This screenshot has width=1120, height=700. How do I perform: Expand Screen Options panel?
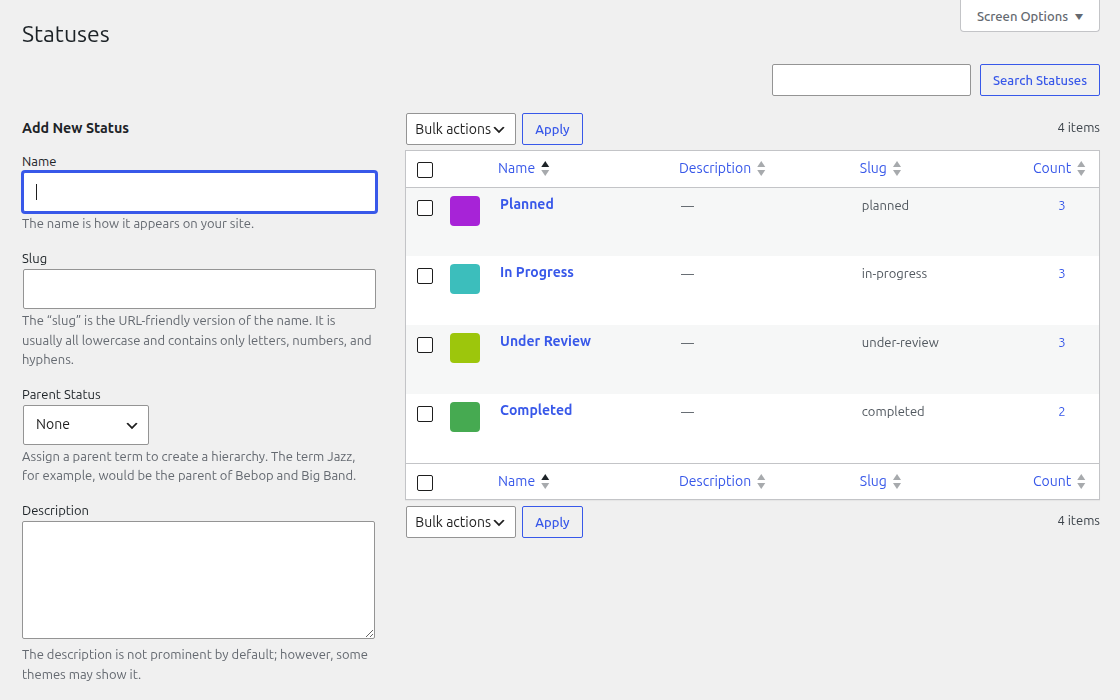pyautogui.click(x=1029, y=16)
